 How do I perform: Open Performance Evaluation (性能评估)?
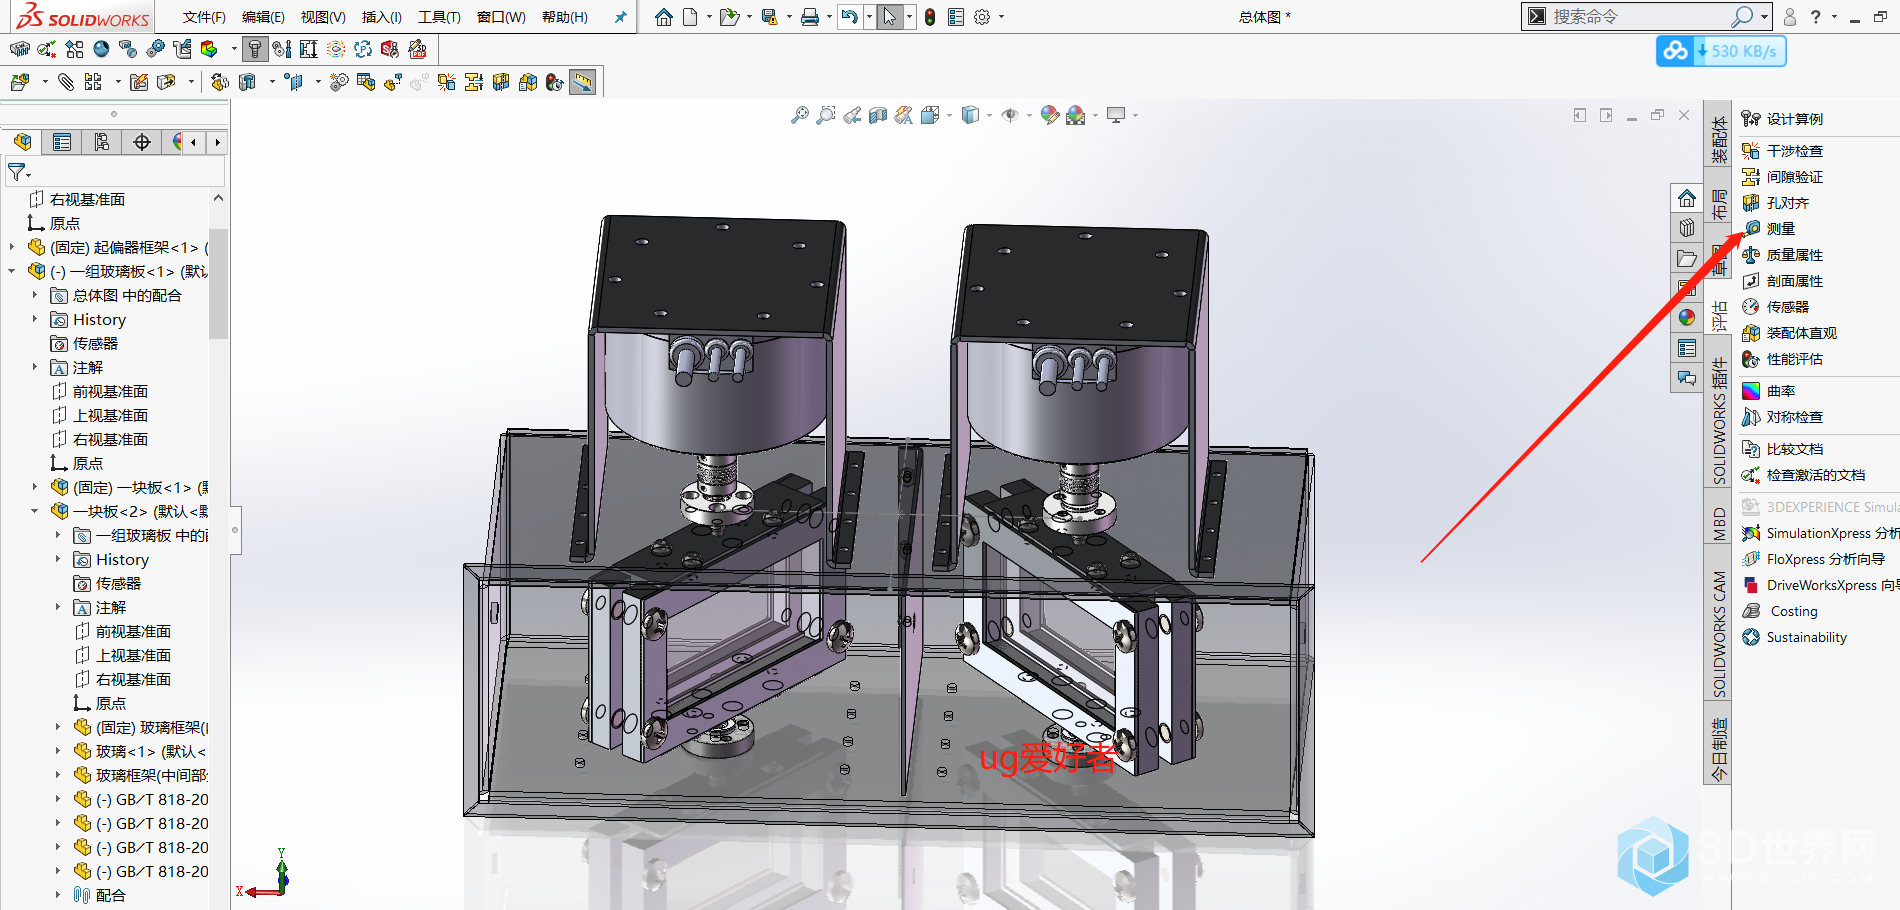coord(1783,359)
